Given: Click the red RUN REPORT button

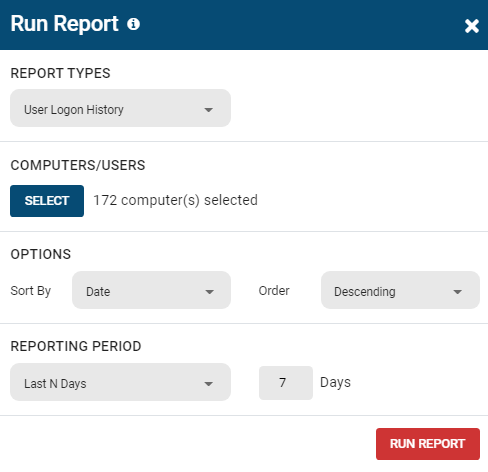Looking at the screenshot, I should tap(428, 444).
